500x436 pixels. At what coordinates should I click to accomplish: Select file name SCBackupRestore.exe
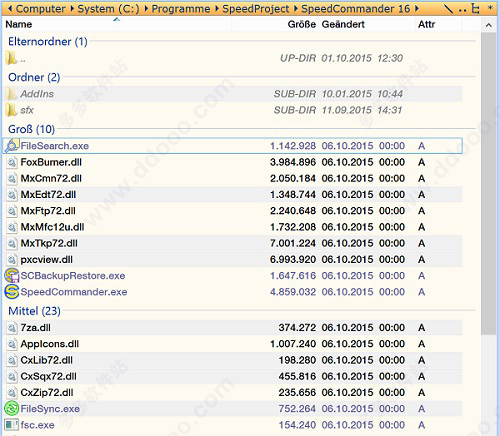73,276
